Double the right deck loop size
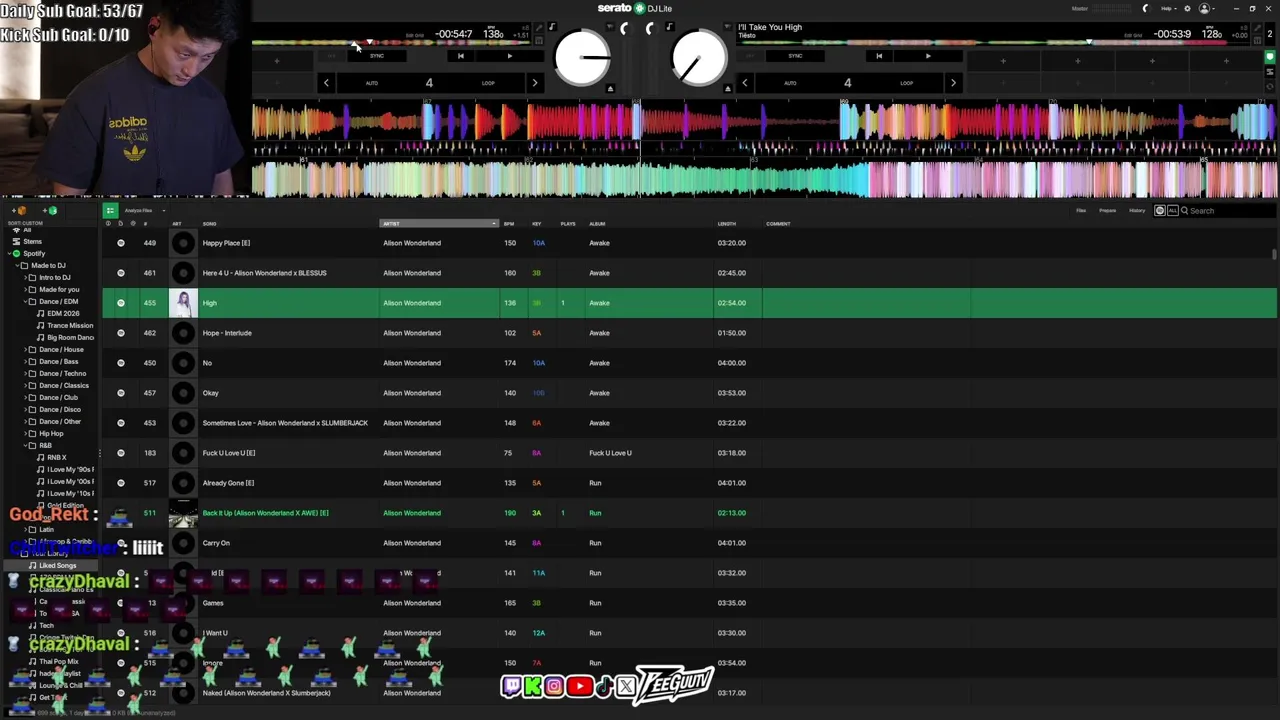Screen dimensions: 1280x720 pyautogui.click(x=953, y=83)
